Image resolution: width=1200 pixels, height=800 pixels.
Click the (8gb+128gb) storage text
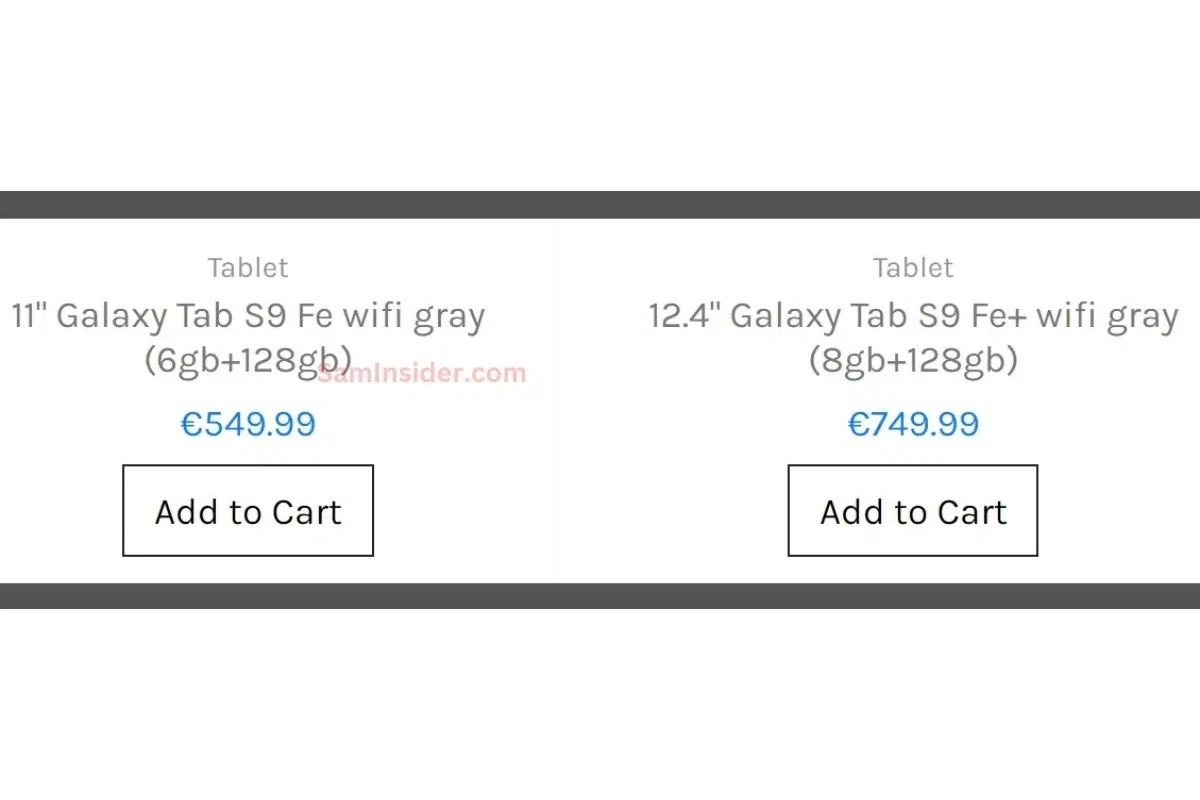pyautogui.click(x=913, y=359)
